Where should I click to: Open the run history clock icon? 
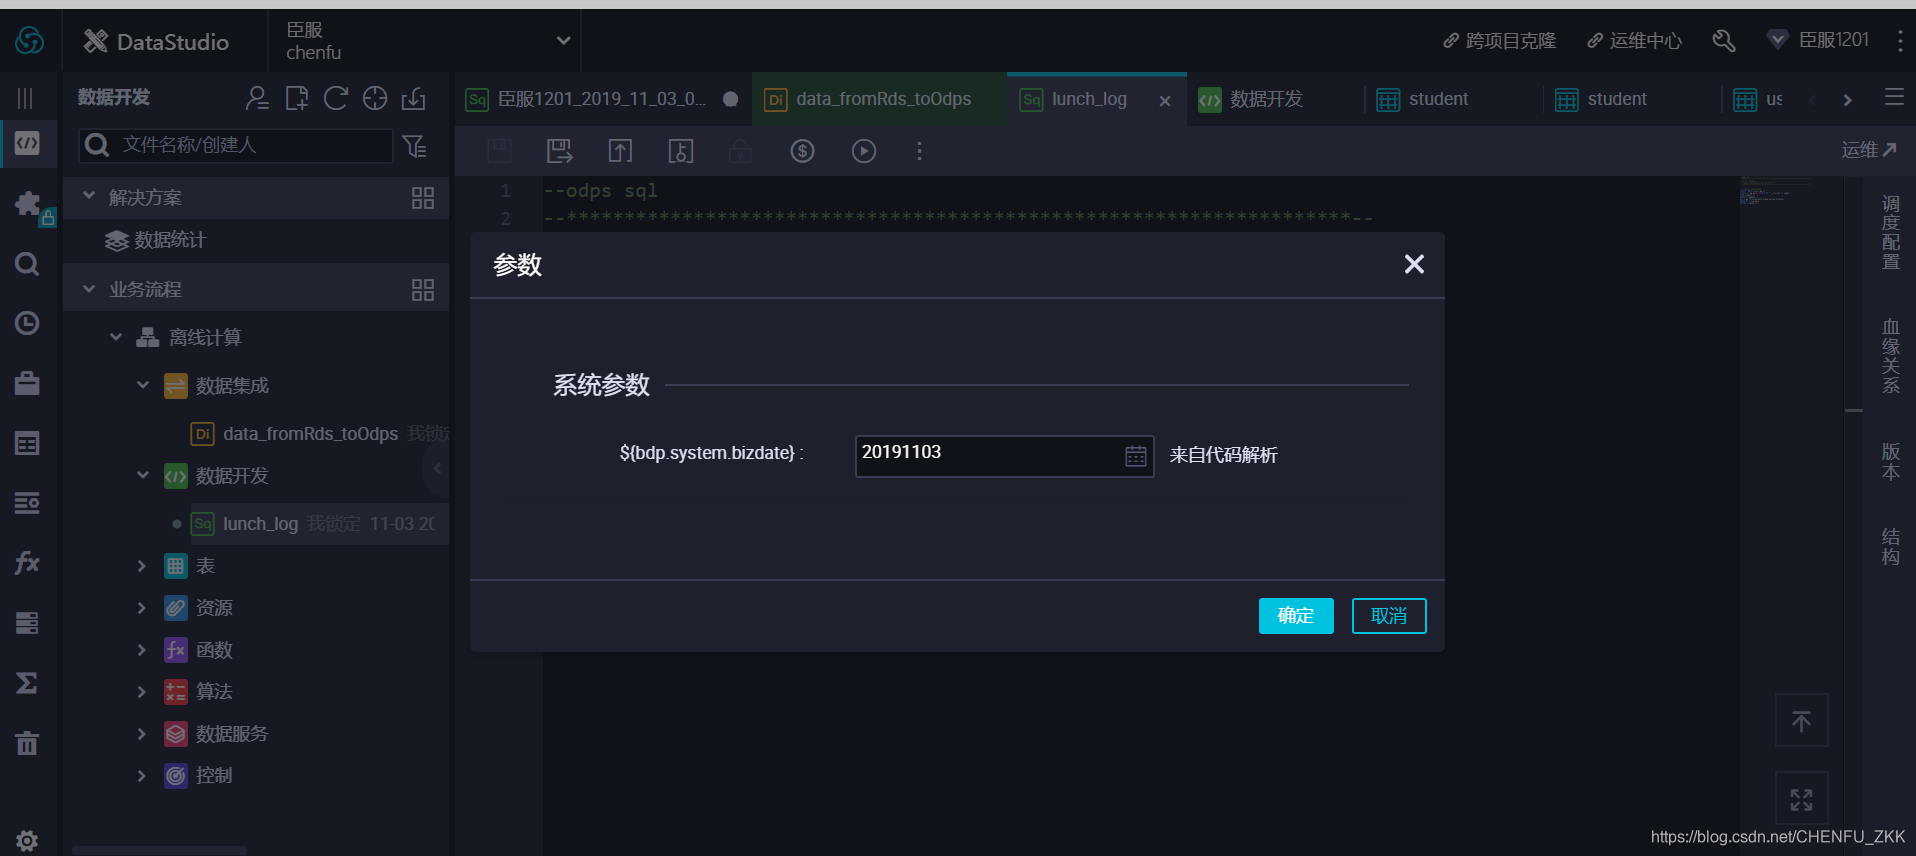point(27,323)
